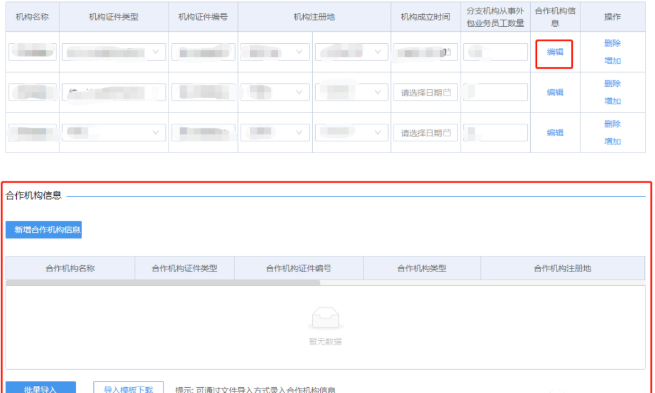Image resolution: width=655 pixels, height=393 pixels.
Task: Open third row 机构注册地 city dropdown
Action: click(x=351, y=132)
